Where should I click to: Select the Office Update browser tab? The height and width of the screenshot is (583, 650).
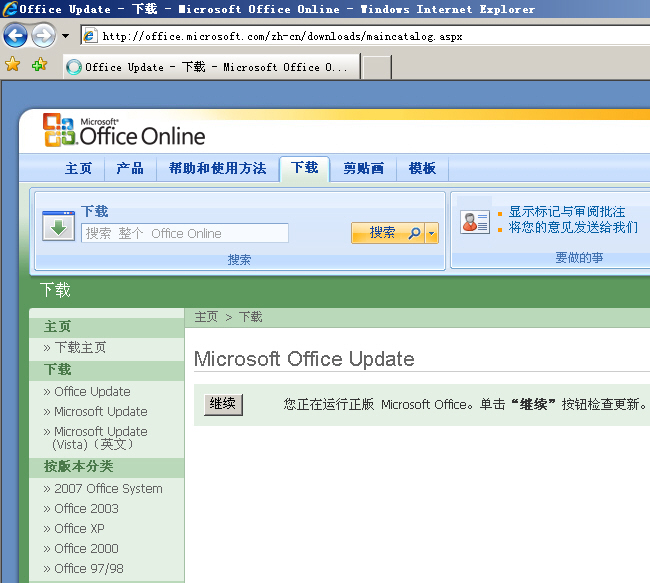pyautogui.click(x=211, y=67)
